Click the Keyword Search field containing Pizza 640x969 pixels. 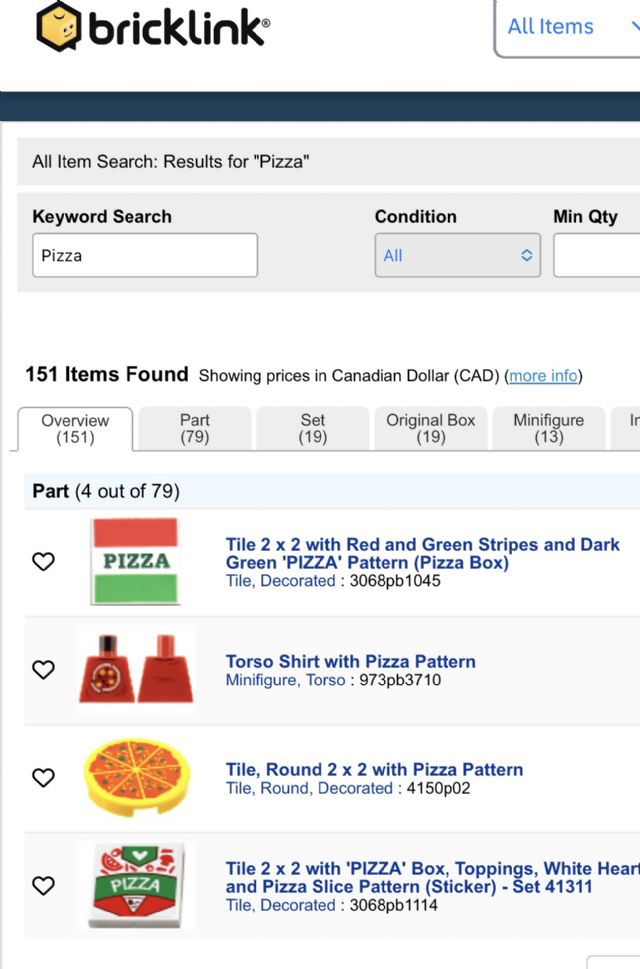click(145, 255)
